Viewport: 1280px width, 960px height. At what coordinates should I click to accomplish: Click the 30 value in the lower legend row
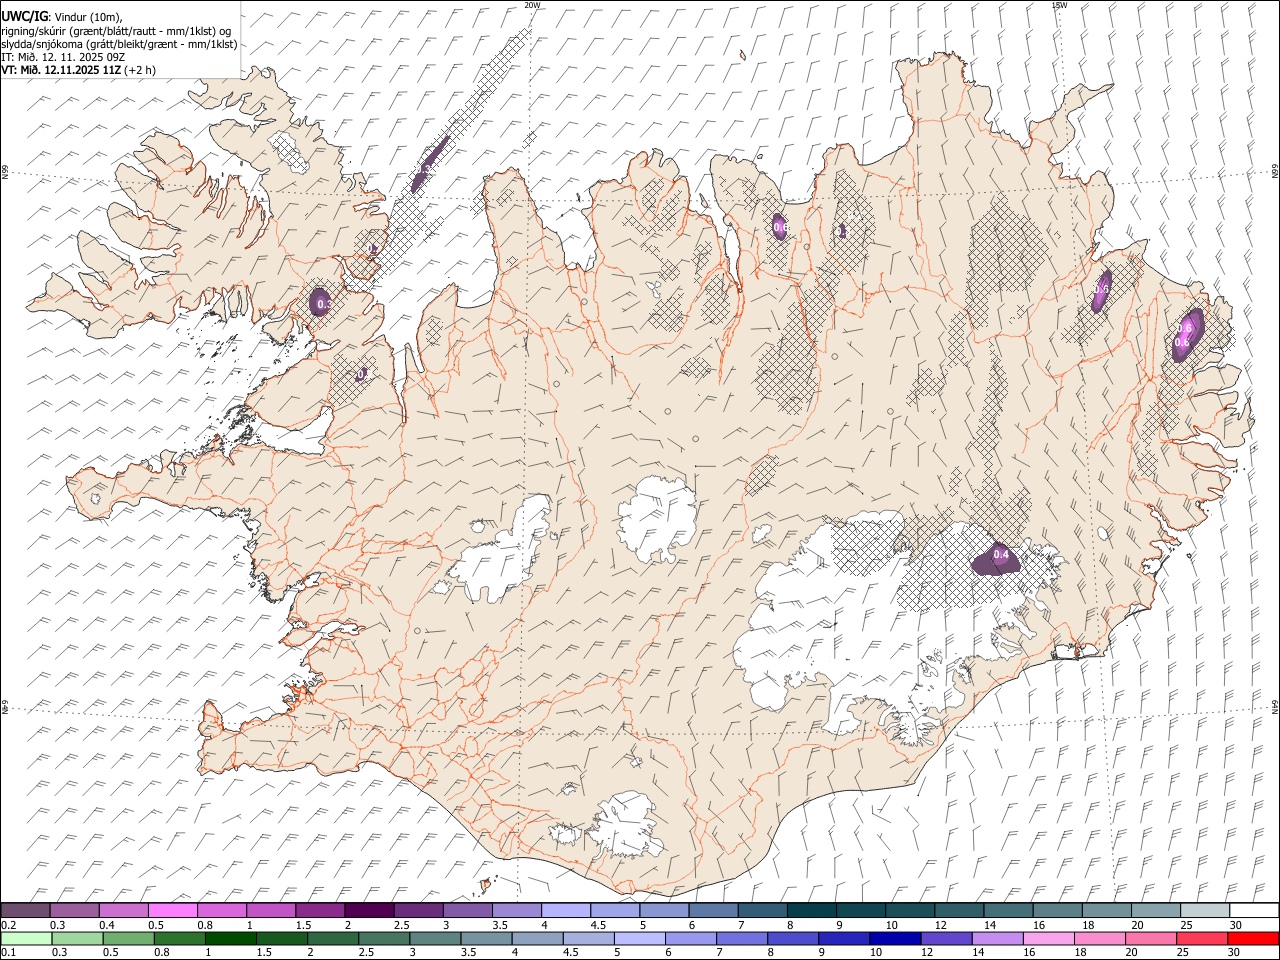coord(1236,952)
